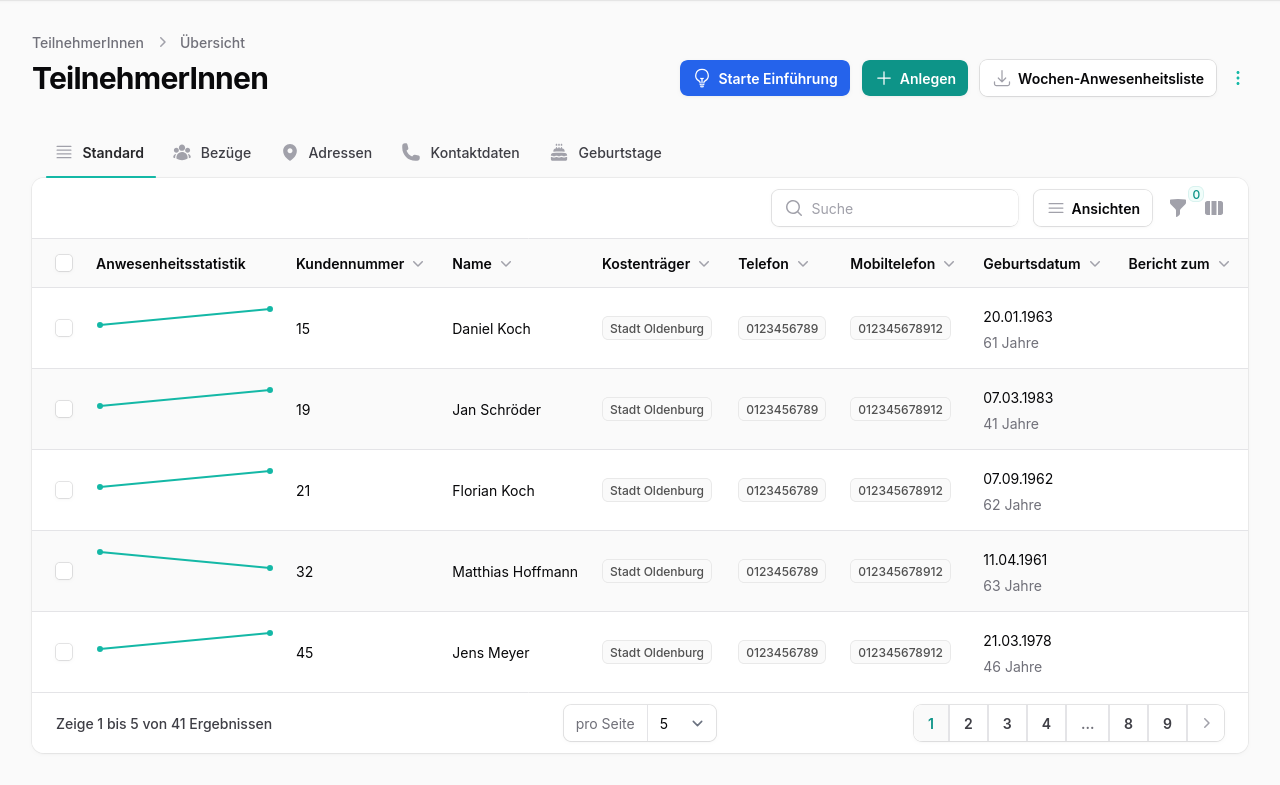This screenshot has height=785, width=1280.
Task: Go to page 4
Action: pos(1046,723)
